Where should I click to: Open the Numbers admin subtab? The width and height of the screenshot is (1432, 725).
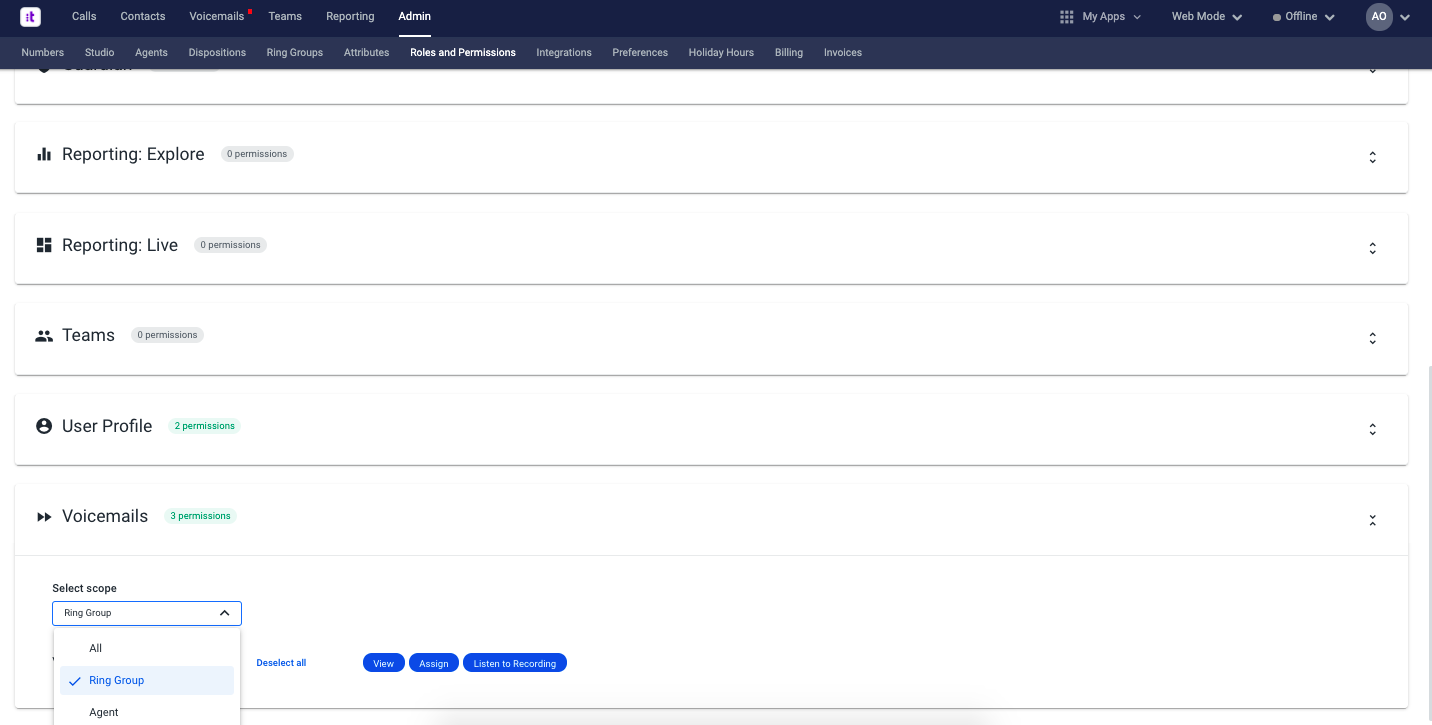43,52
